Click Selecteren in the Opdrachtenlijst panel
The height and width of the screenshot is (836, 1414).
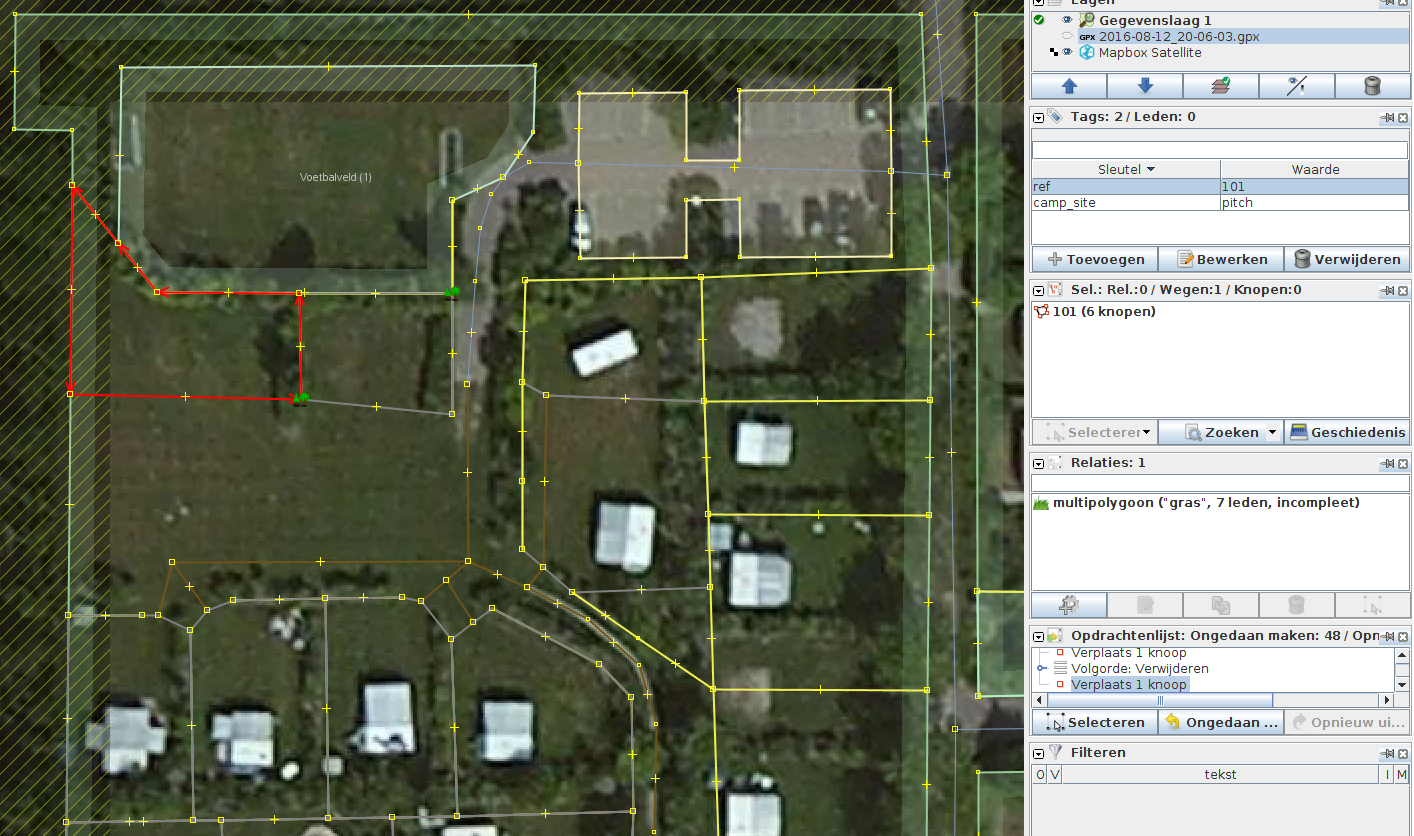(x=1094, y=722)
